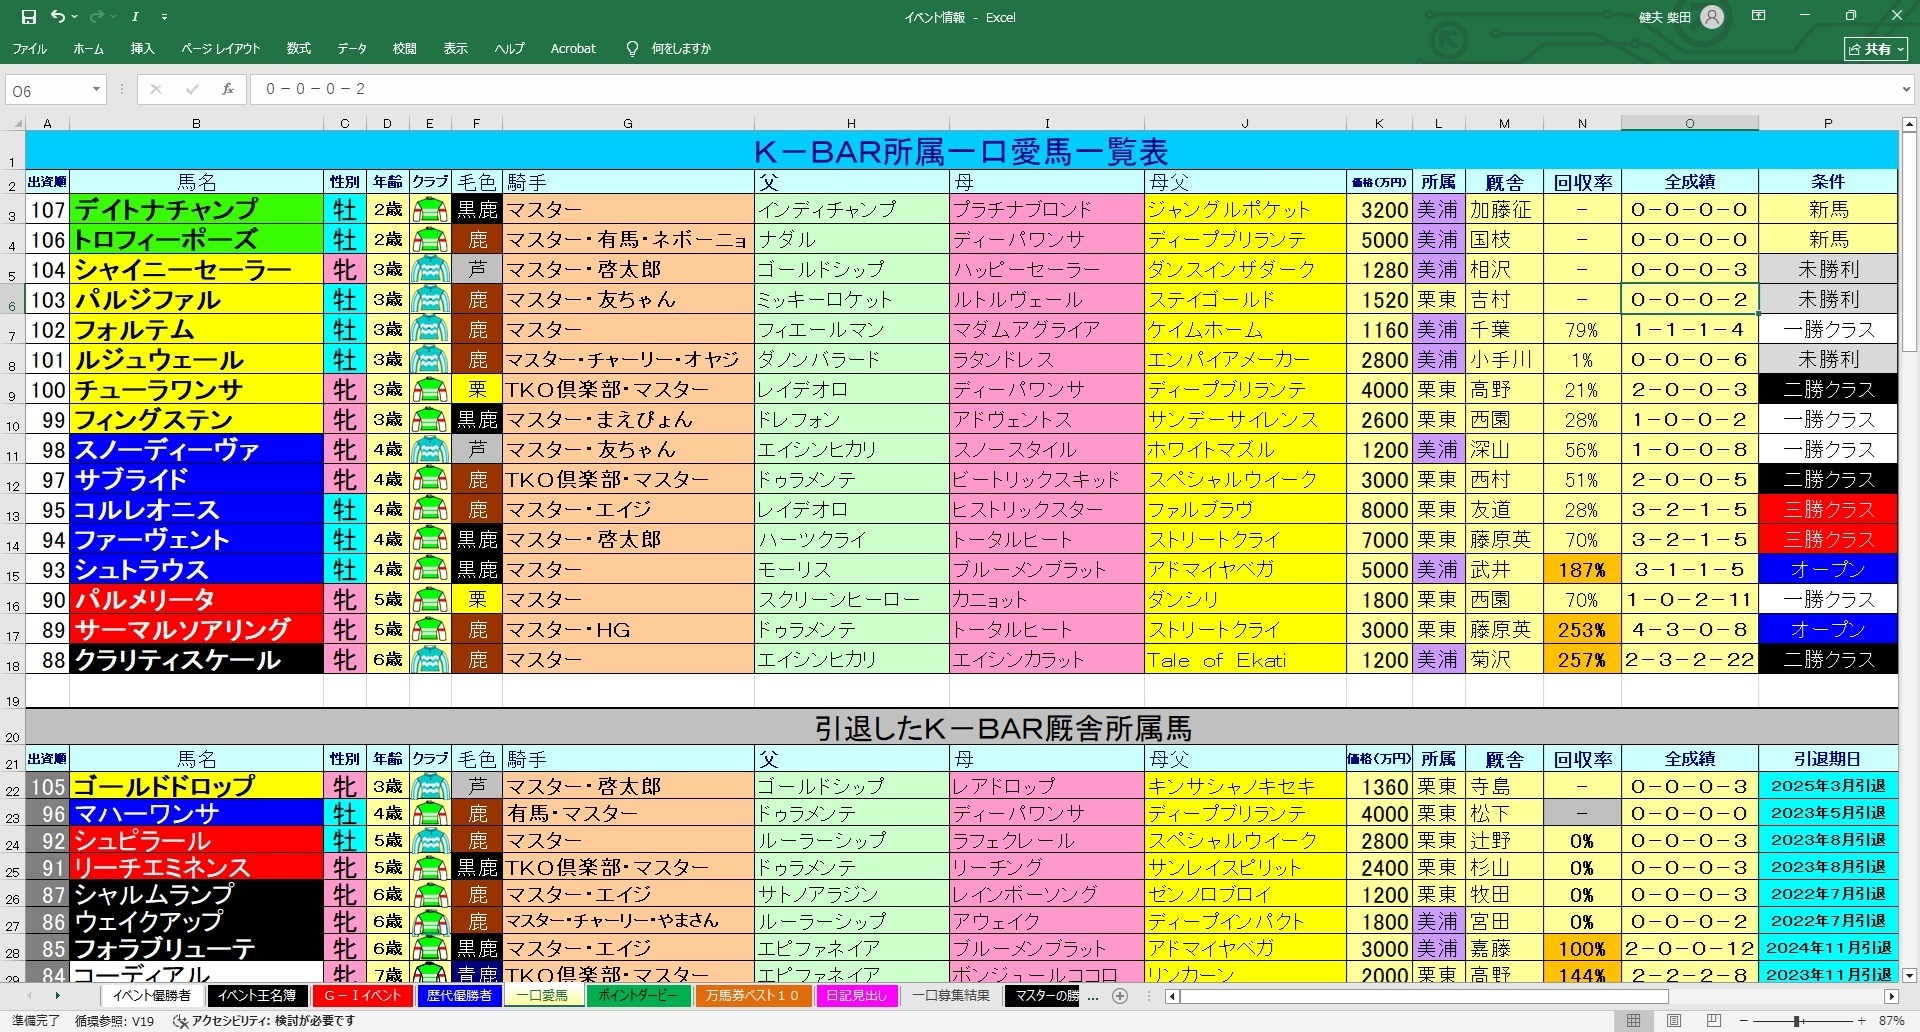Open the 挿入 (Insert) ribbon tab

click(x=142, y=49)
